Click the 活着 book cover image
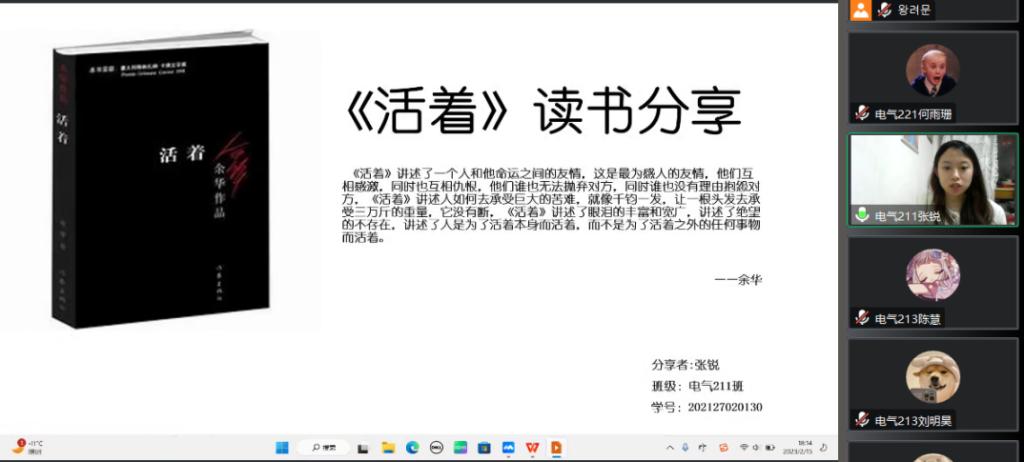 click(x=161, y=178)
